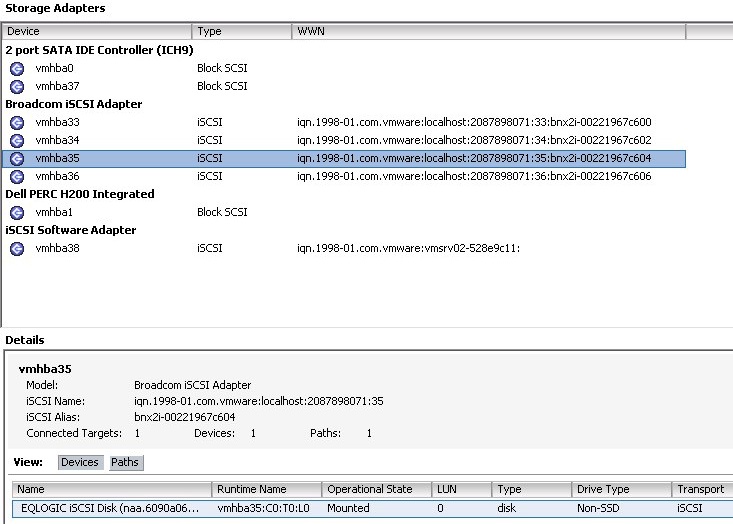Click the WWN ending bnx2i-00221967c600
Screen dimensions: 733x524
pos(474,122)
